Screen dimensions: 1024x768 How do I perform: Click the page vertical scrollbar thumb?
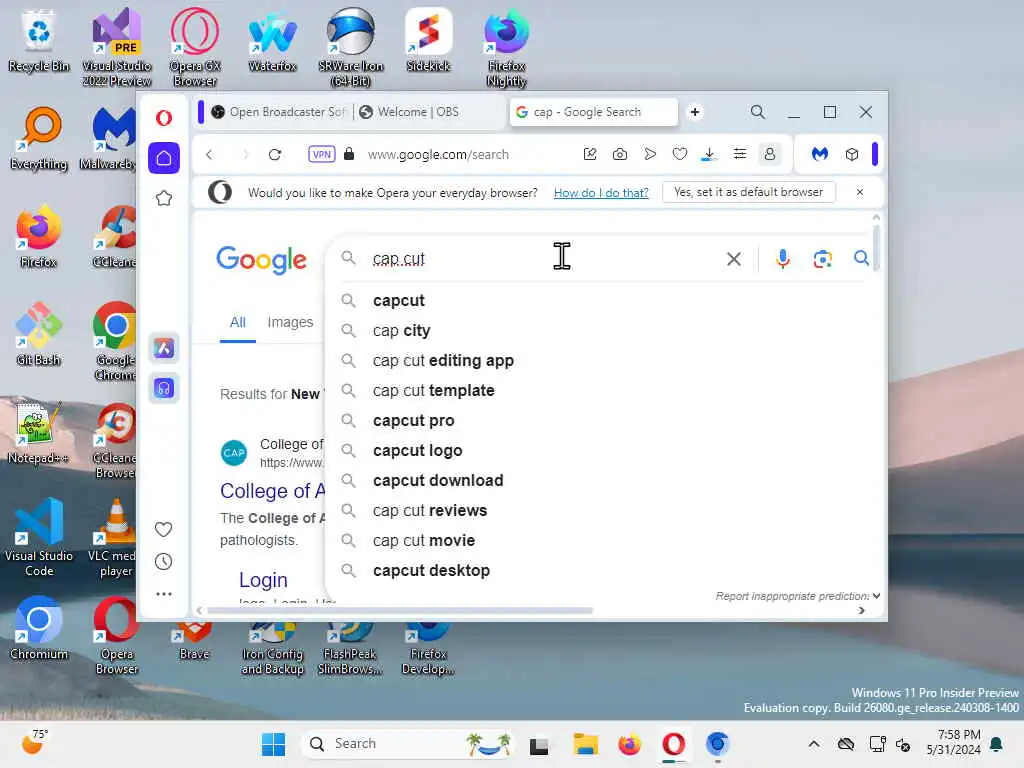[x=876, y=248]
